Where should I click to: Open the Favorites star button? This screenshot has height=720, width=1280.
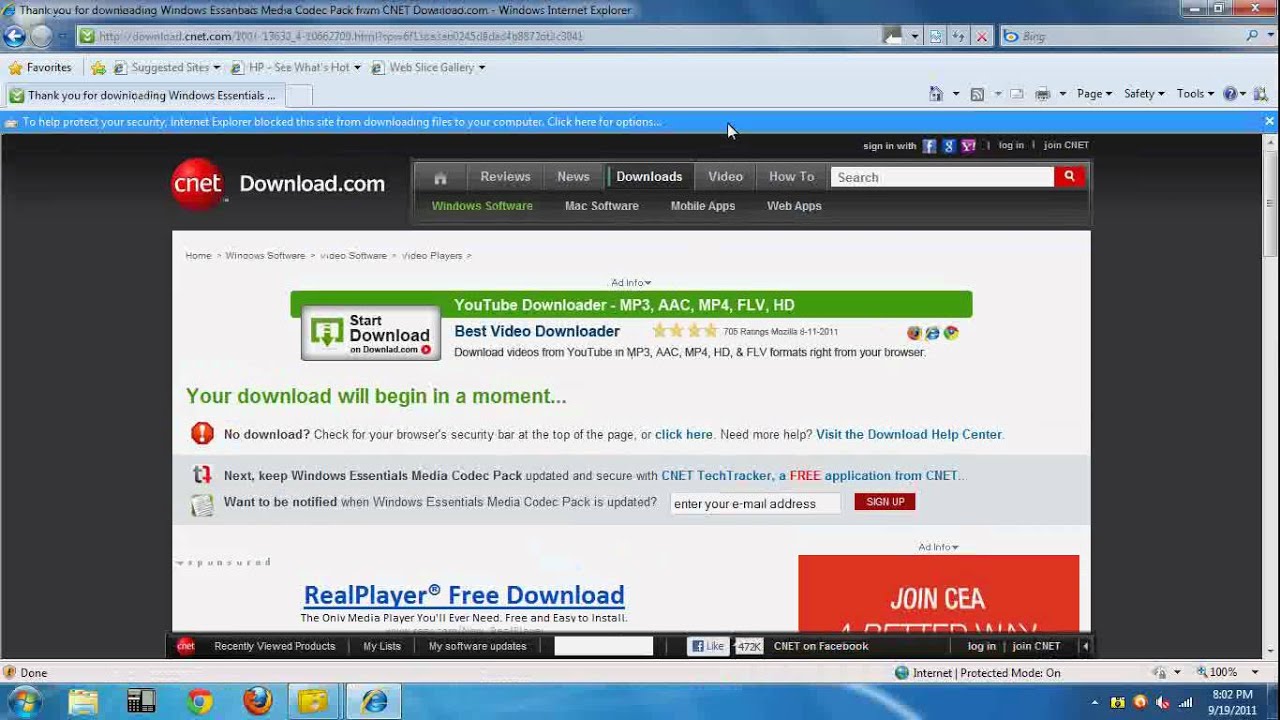40,68
